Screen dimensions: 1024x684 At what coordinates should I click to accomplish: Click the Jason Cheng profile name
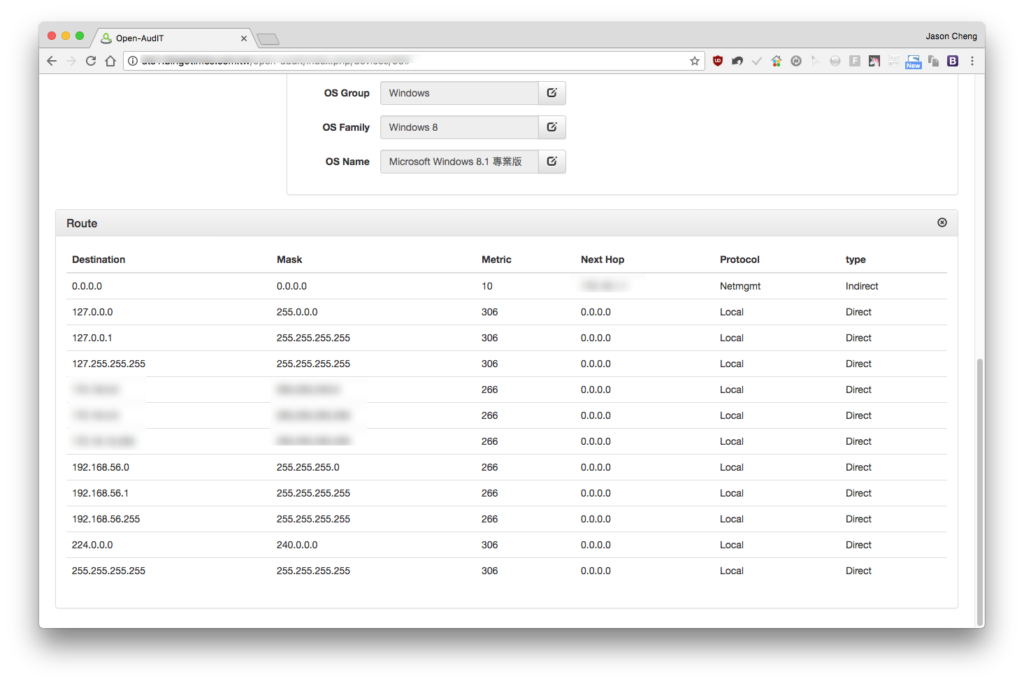point(951,36)
